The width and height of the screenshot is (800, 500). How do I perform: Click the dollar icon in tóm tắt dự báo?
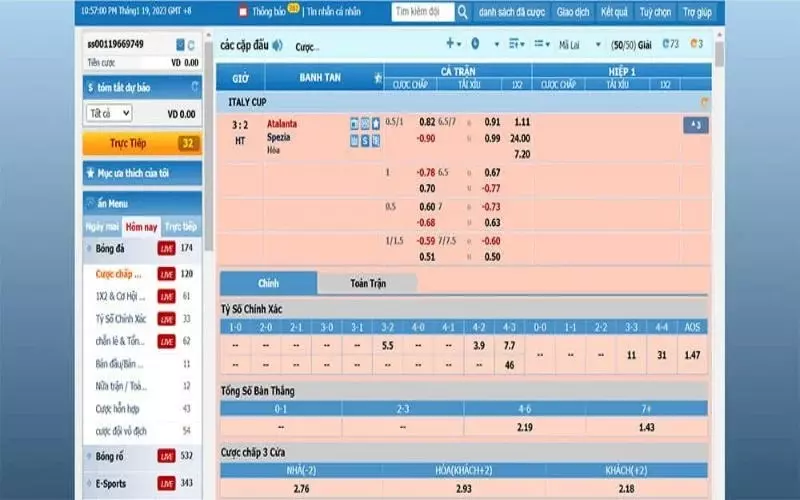click(x=90, y=88)
